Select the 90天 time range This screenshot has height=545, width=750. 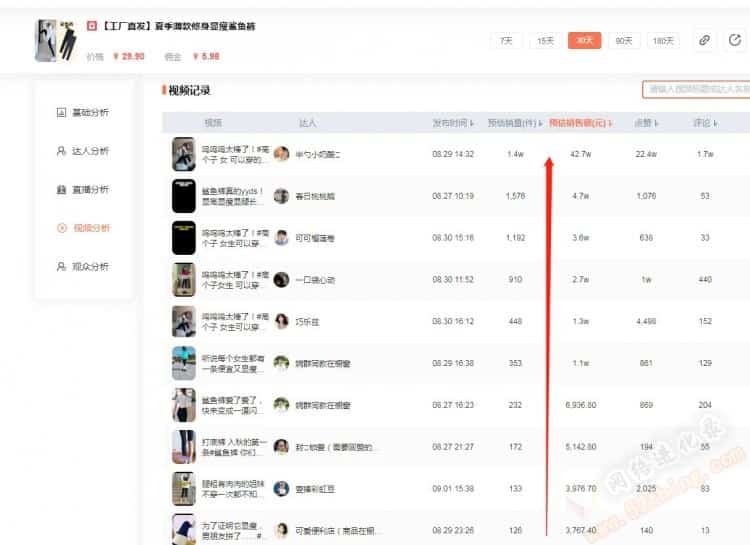[624, 41]
